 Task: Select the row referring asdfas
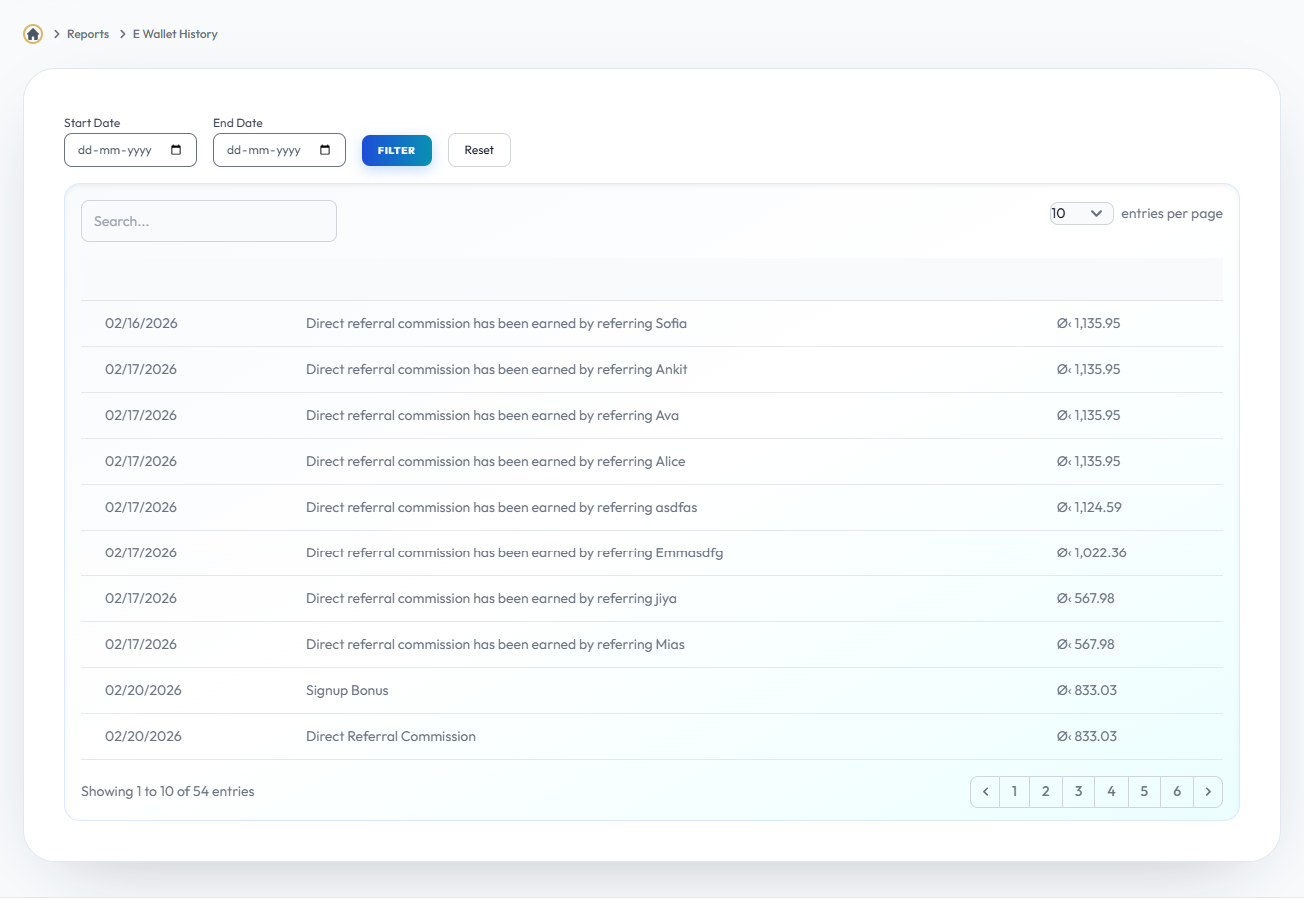coord(652,508)
